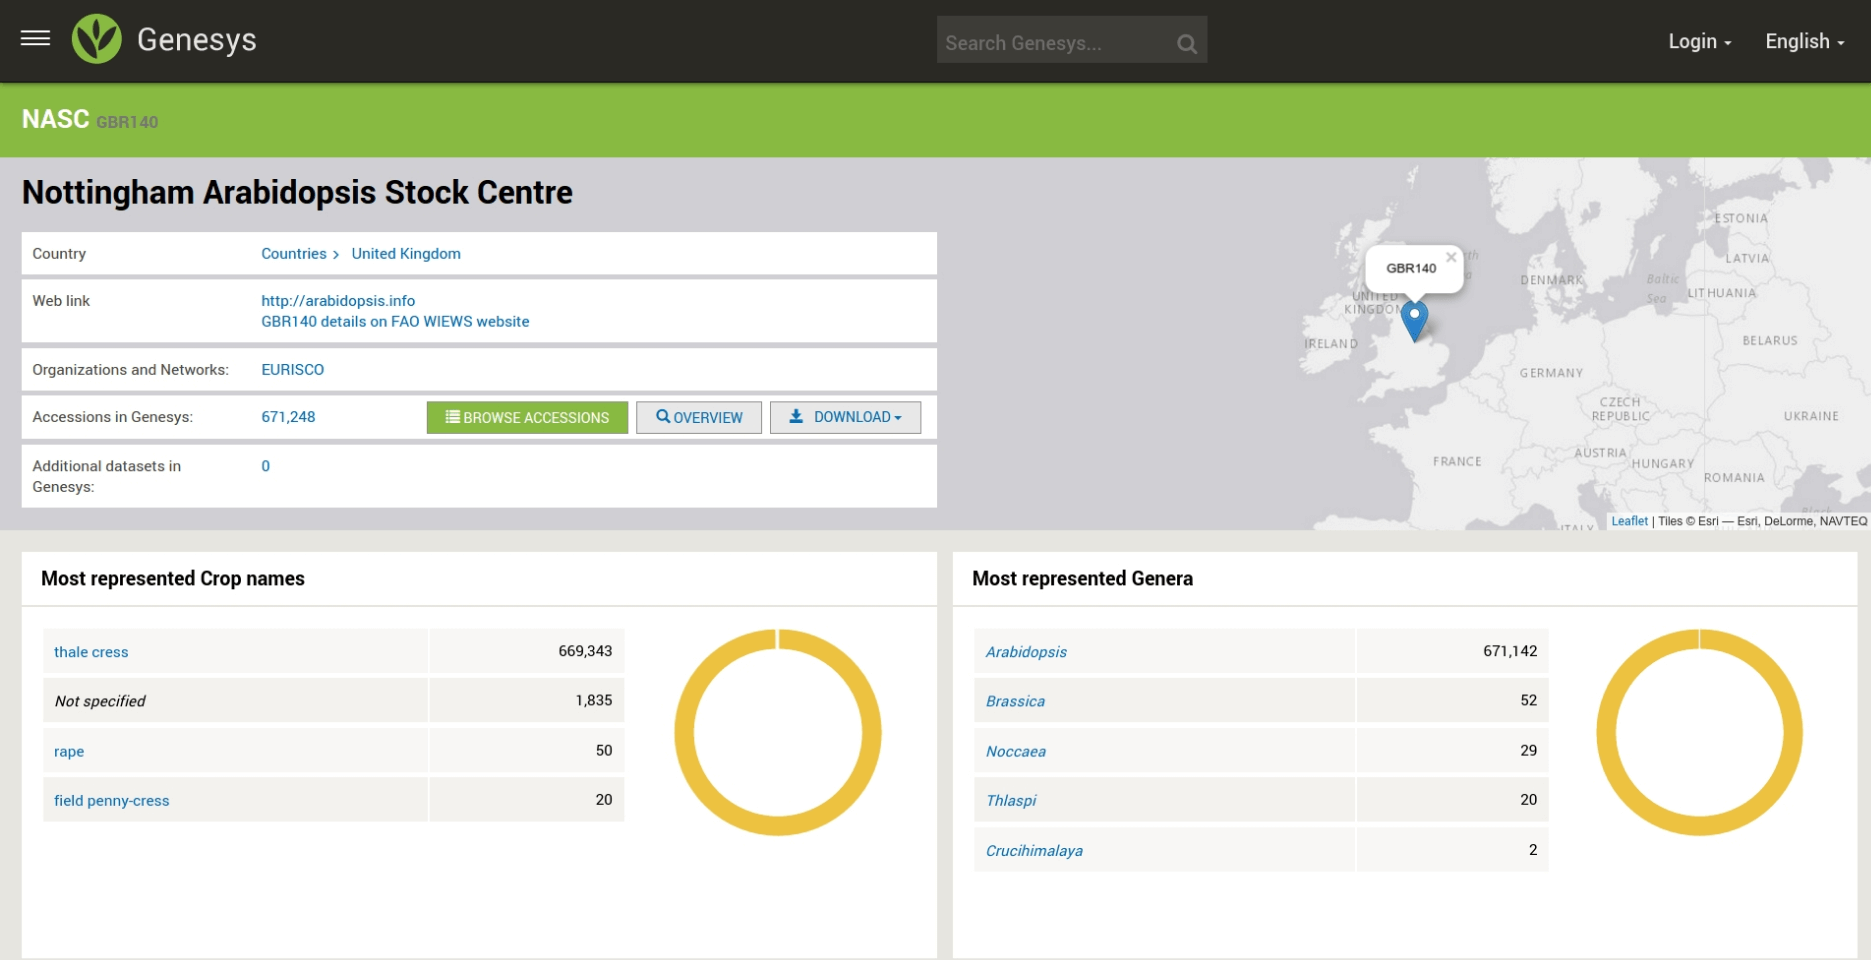The height and width of the screenshot is (960, 1871).
Task: Close the GBR140 map popup
Action: [x=1451, y=257]
